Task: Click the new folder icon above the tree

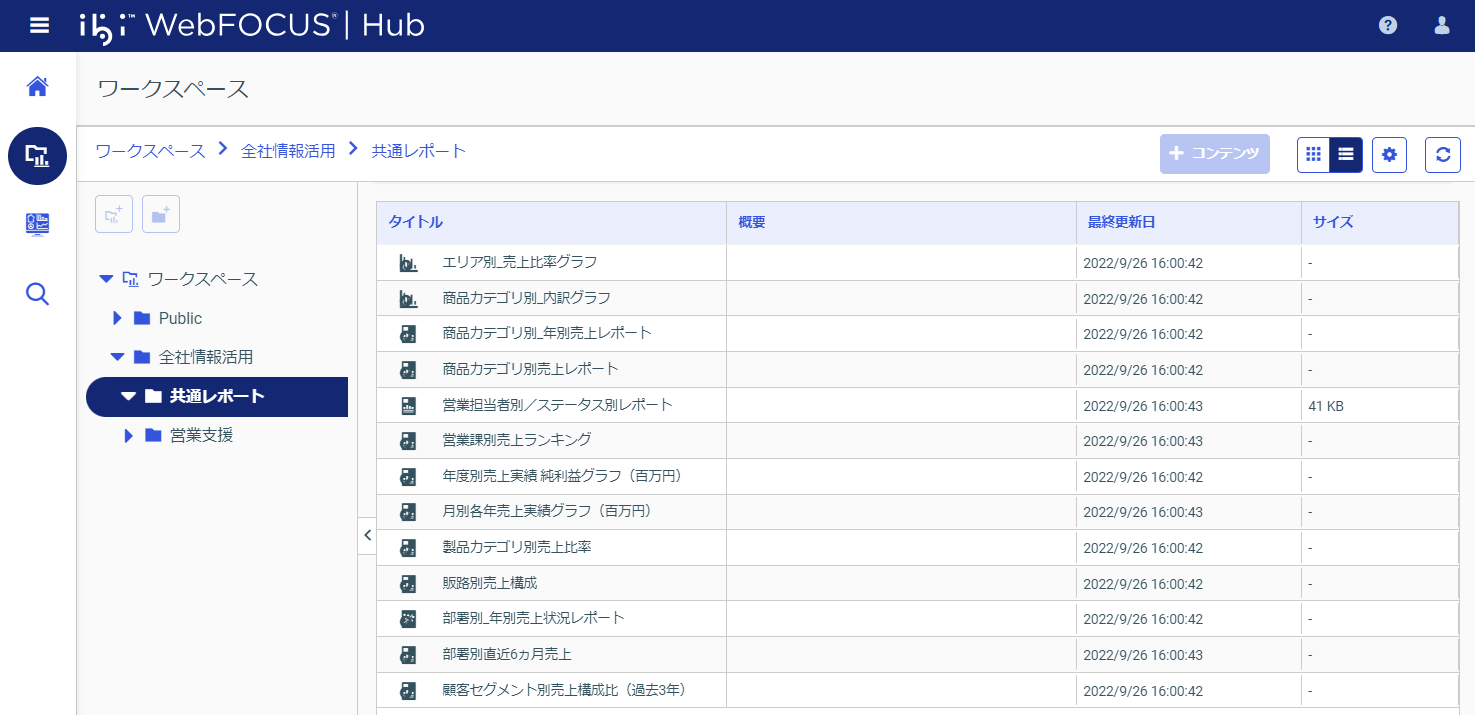Action: 160,213
